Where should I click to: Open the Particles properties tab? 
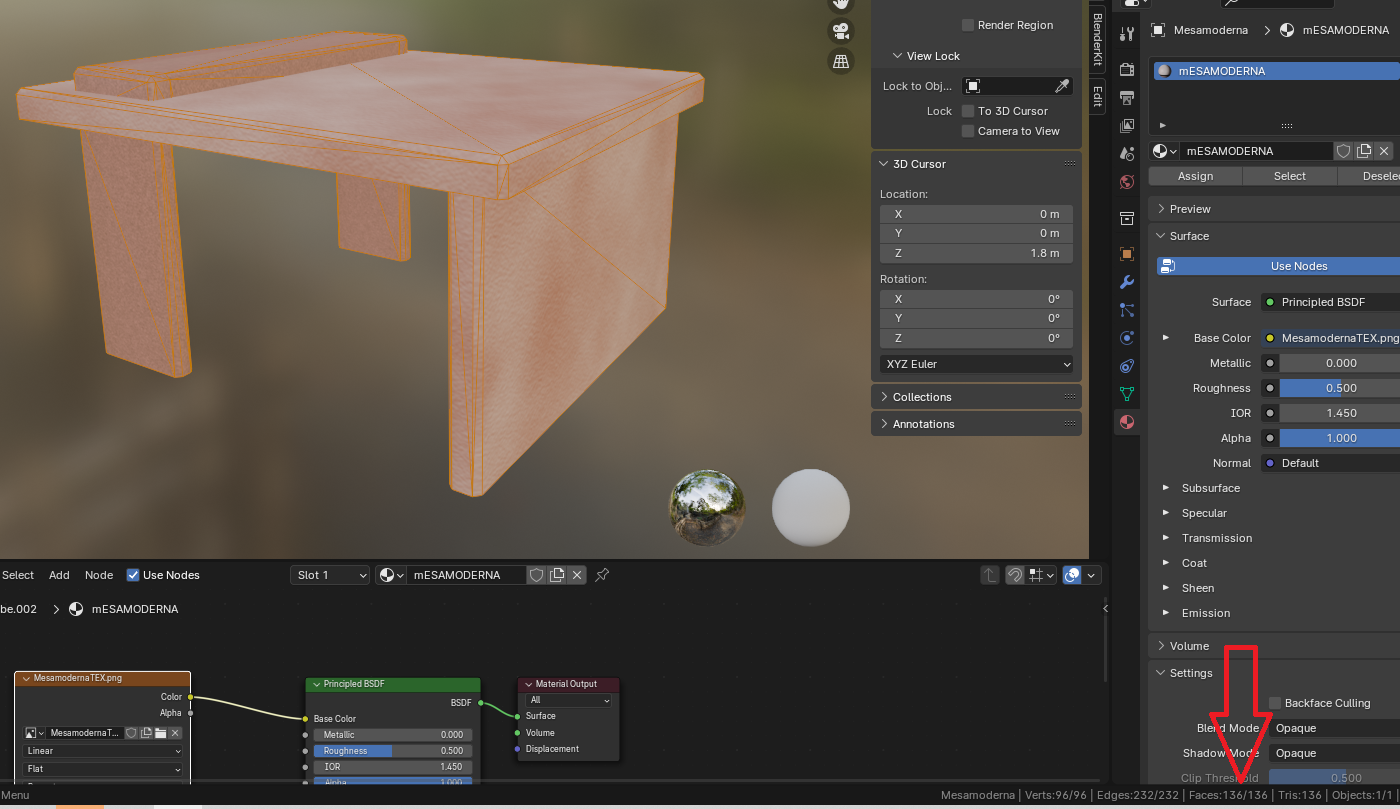(1127, 310)
